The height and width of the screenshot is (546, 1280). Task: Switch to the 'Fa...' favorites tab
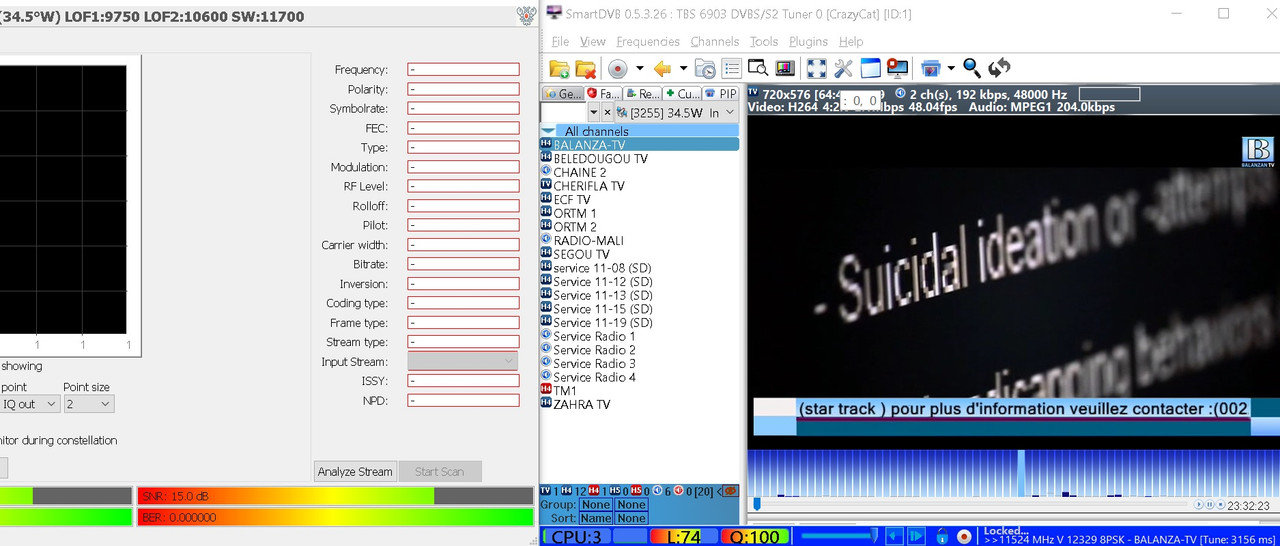click(604, 93)
